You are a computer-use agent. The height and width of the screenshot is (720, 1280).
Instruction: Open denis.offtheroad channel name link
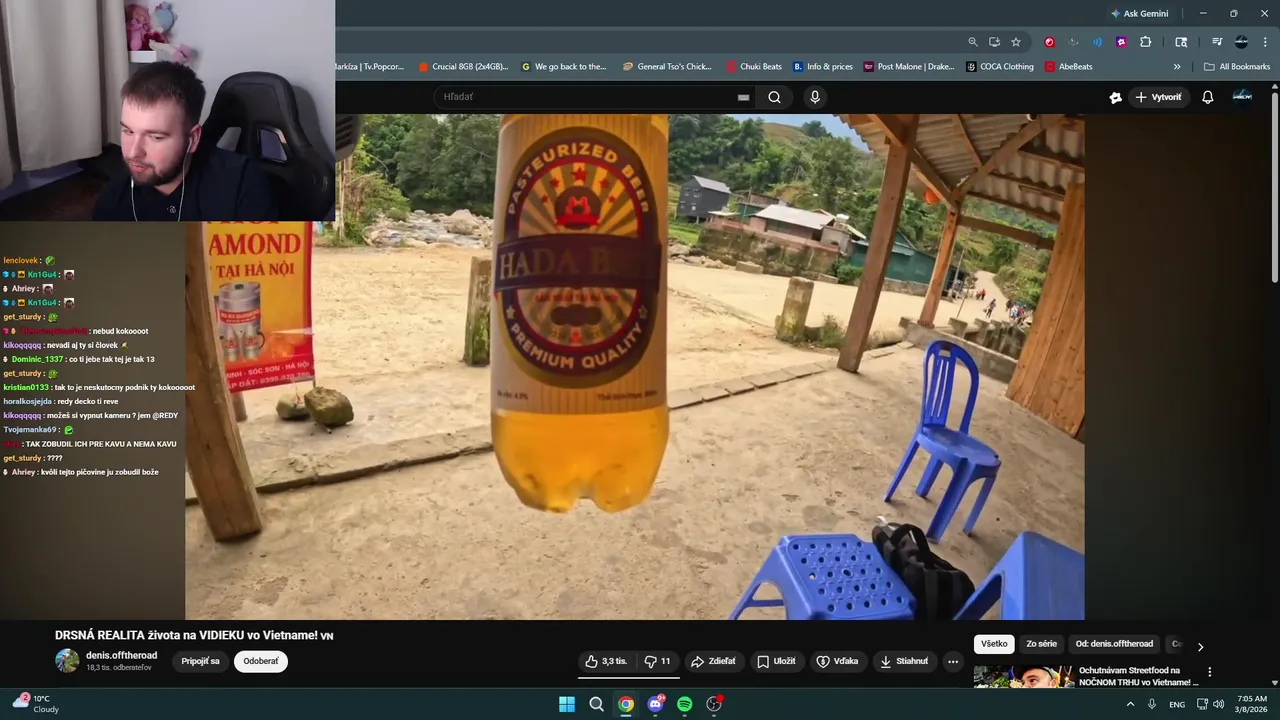pos(121,655)
